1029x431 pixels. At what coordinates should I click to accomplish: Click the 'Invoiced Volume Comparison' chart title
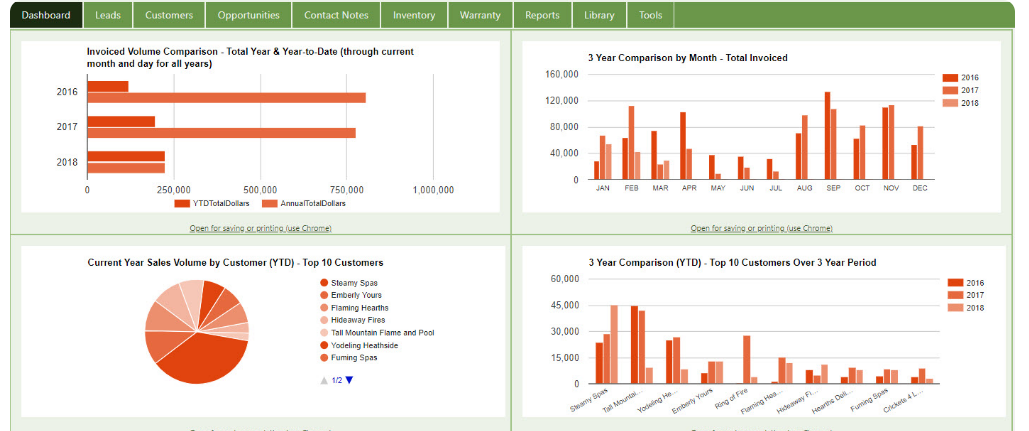pos(250,57)
